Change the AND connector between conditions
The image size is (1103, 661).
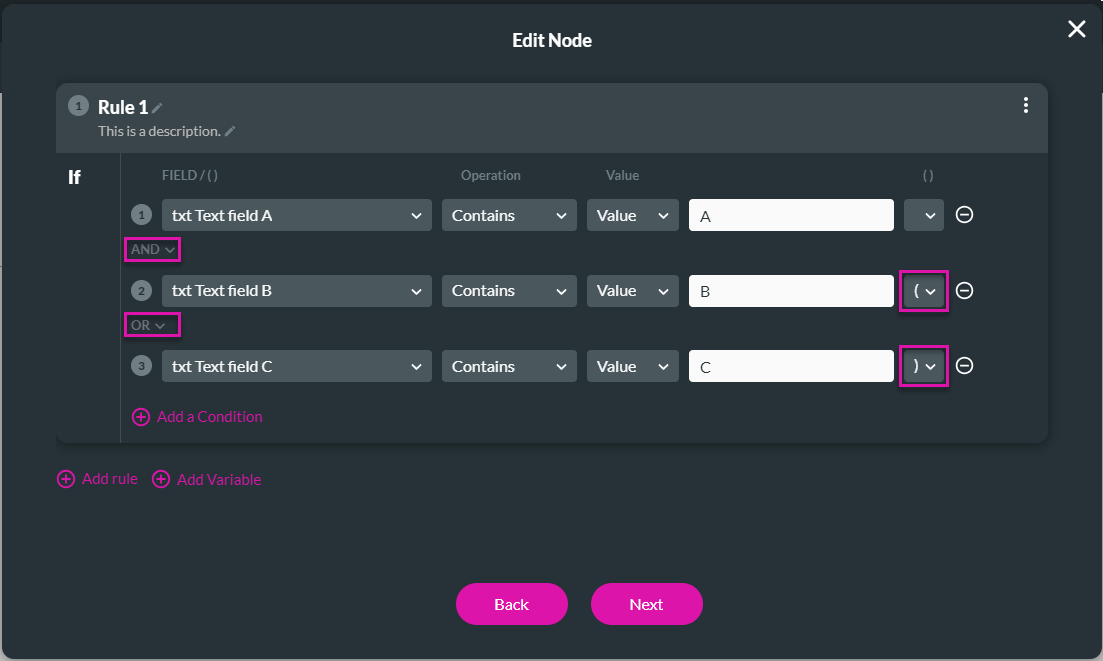(151, 249)
